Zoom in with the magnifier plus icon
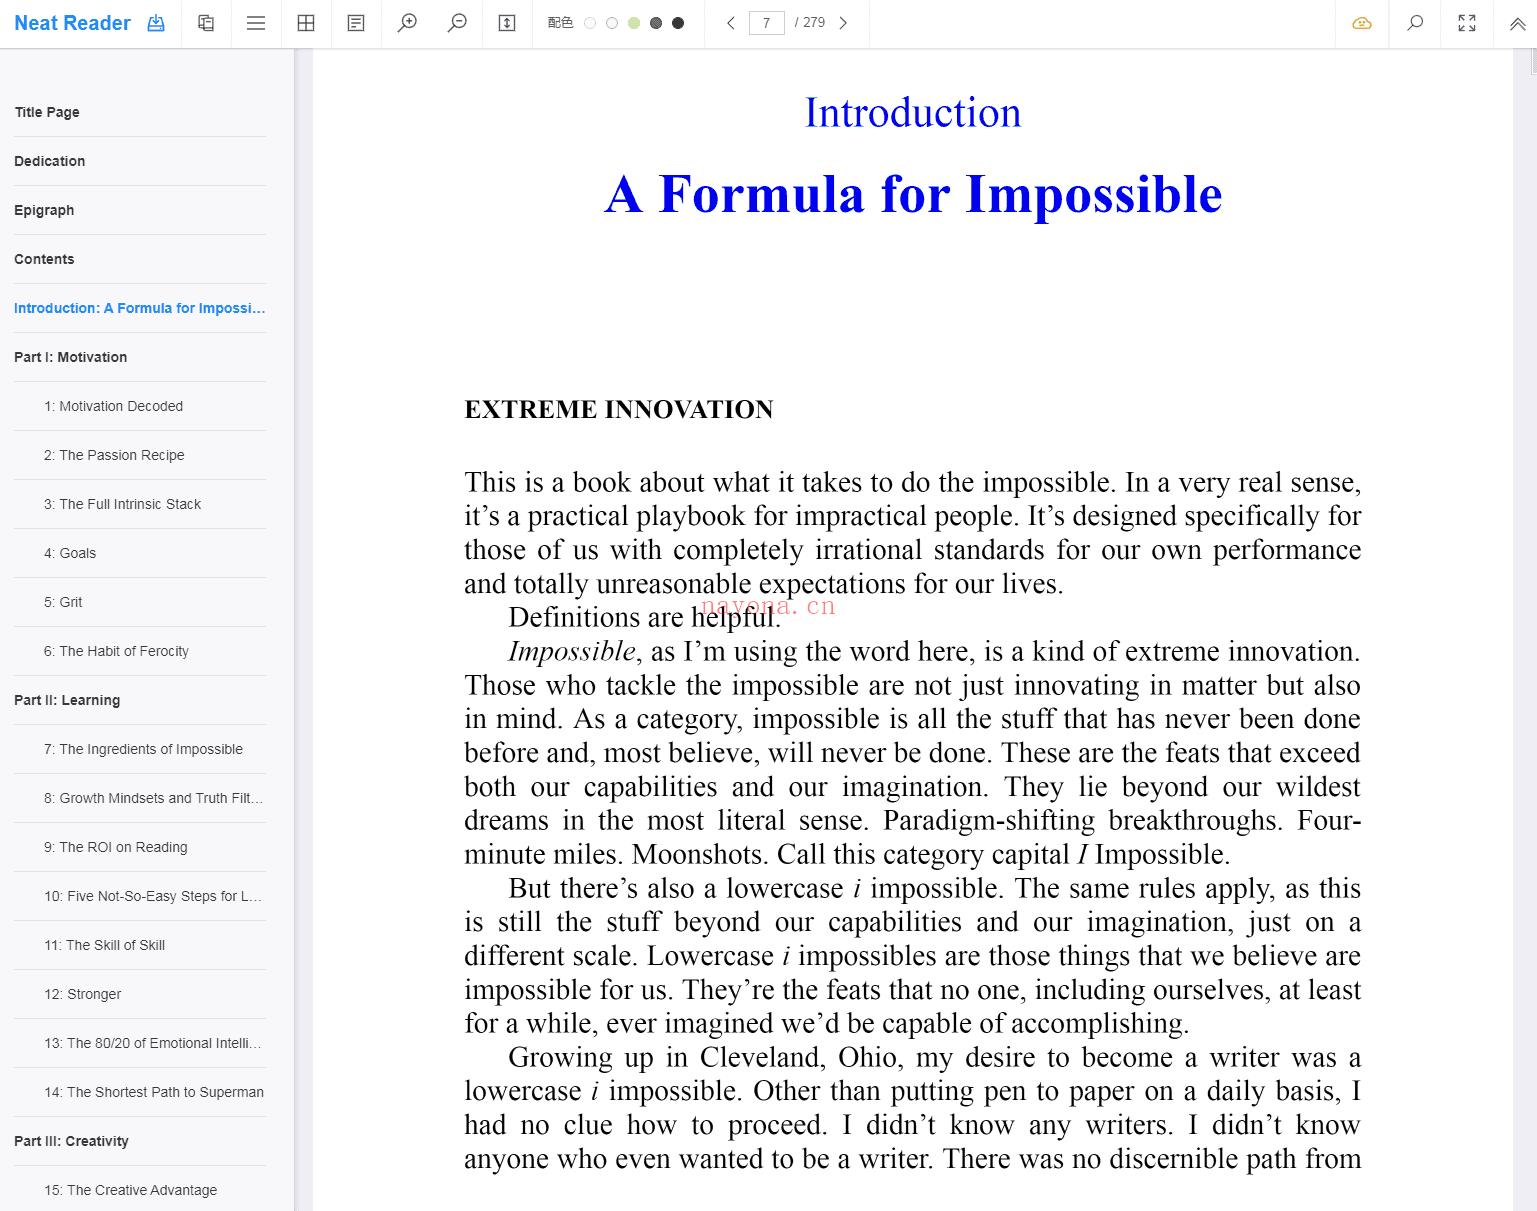Viewport: 1537px width, 1211px height. tap(407, 23)
